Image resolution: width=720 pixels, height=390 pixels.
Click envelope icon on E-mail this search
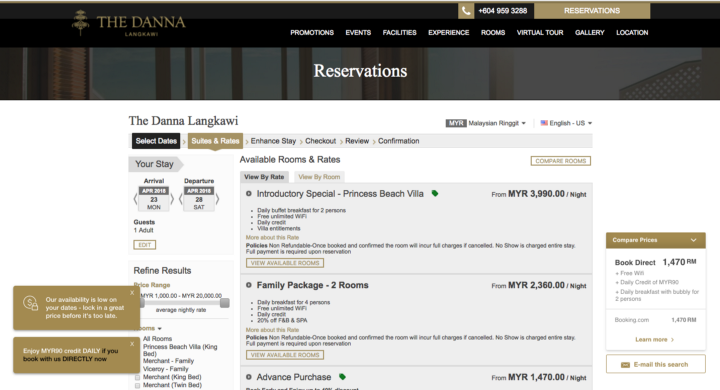(x=625, y=365)
